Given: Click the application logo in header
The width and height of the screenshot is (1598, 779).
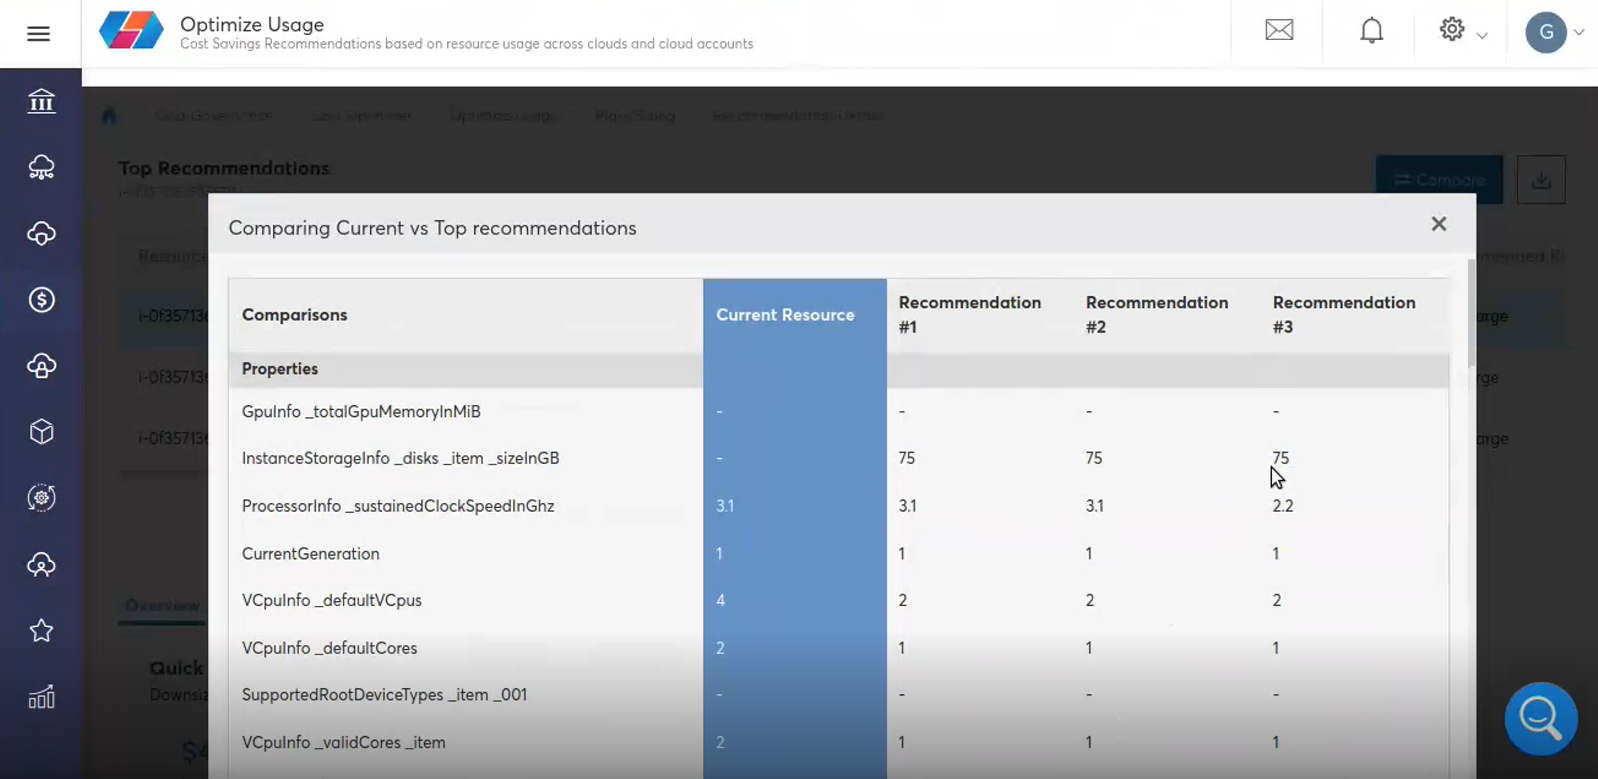Looking at the screenshot, I should (131, 31).
